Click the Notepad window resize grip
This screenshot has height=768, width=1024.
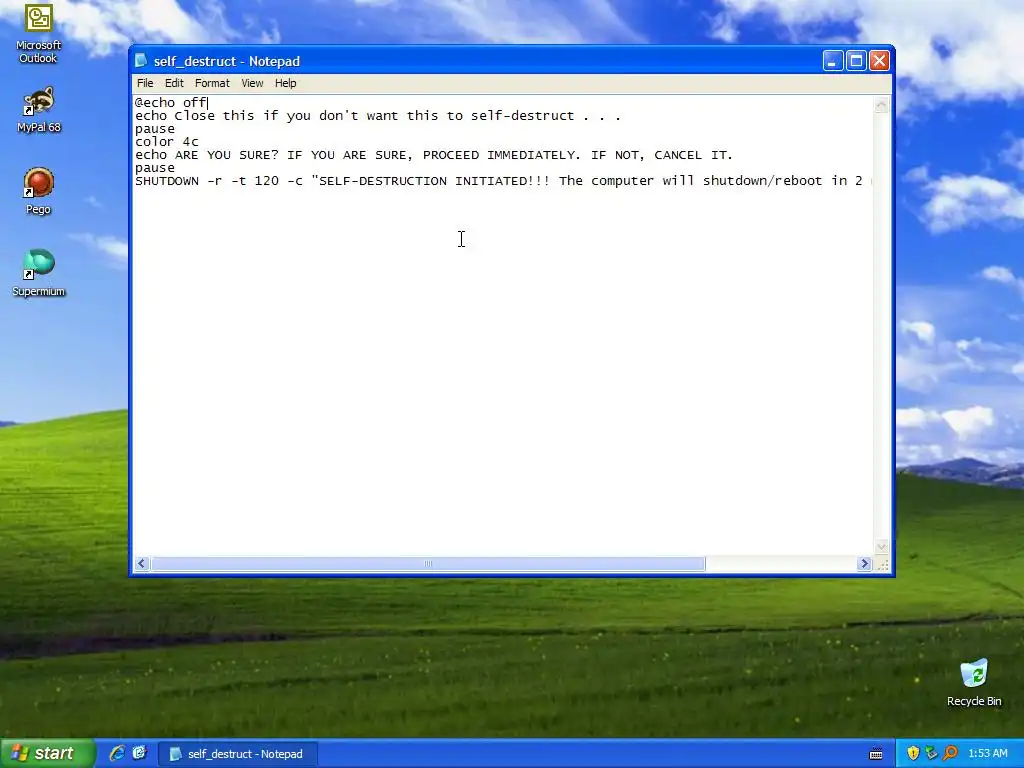click(882, 564)
